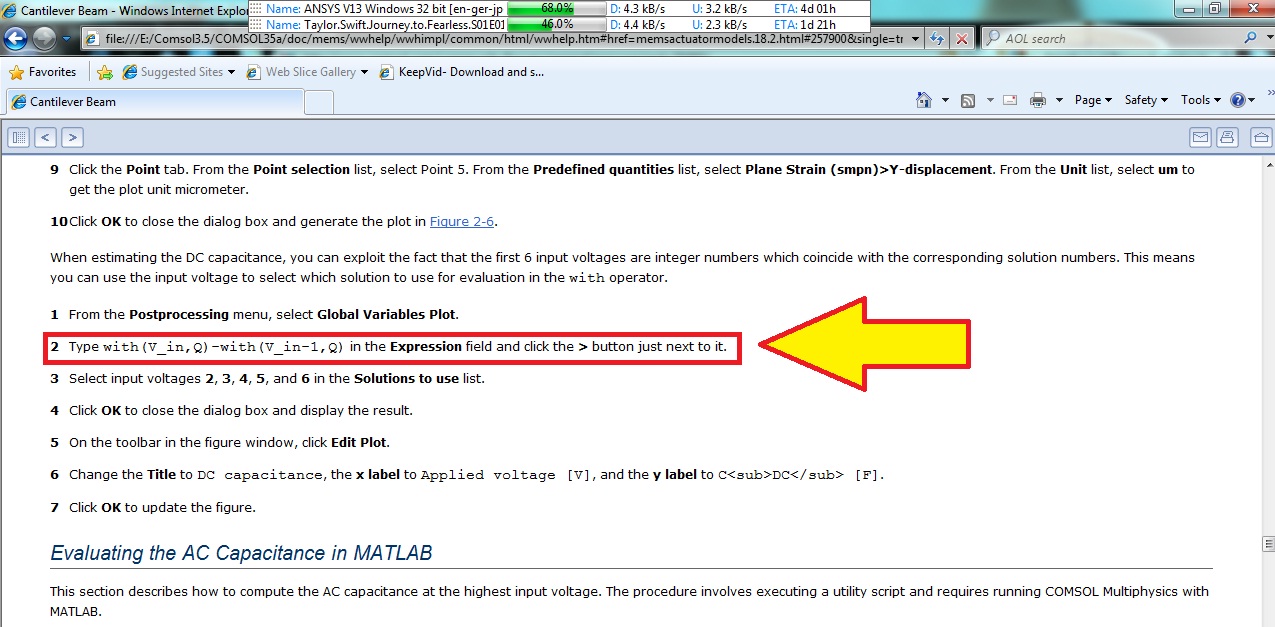Go to next help topic arrow
1275x627 pixels.
pos(72,138)
